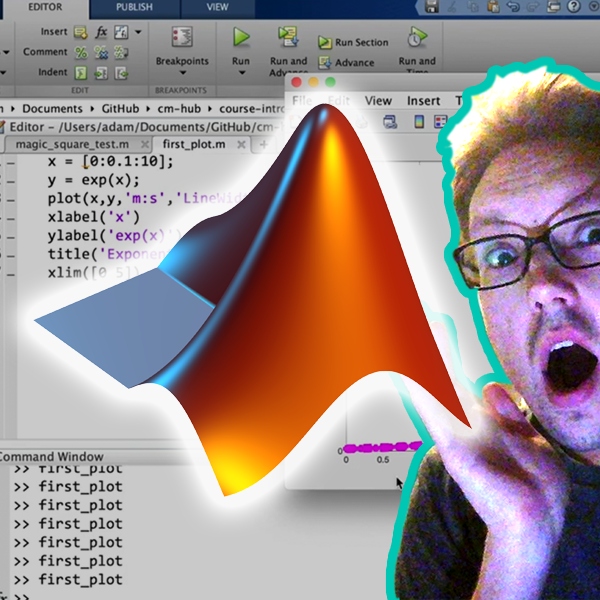The width and height of the screenshot is (600, 600).
Task: Click the Run and Advance icon
Action: pos(288,37)
